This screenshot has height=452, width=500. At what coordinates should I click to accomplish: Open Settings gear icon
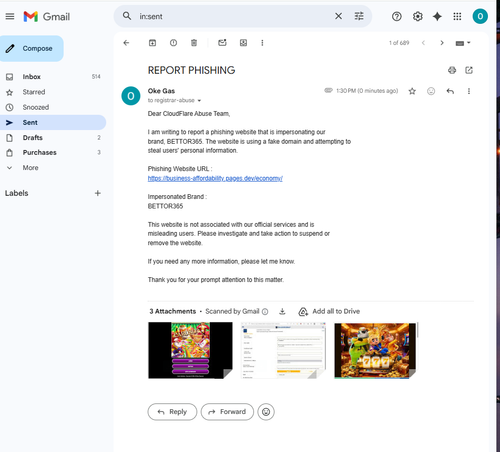[417, 16]
